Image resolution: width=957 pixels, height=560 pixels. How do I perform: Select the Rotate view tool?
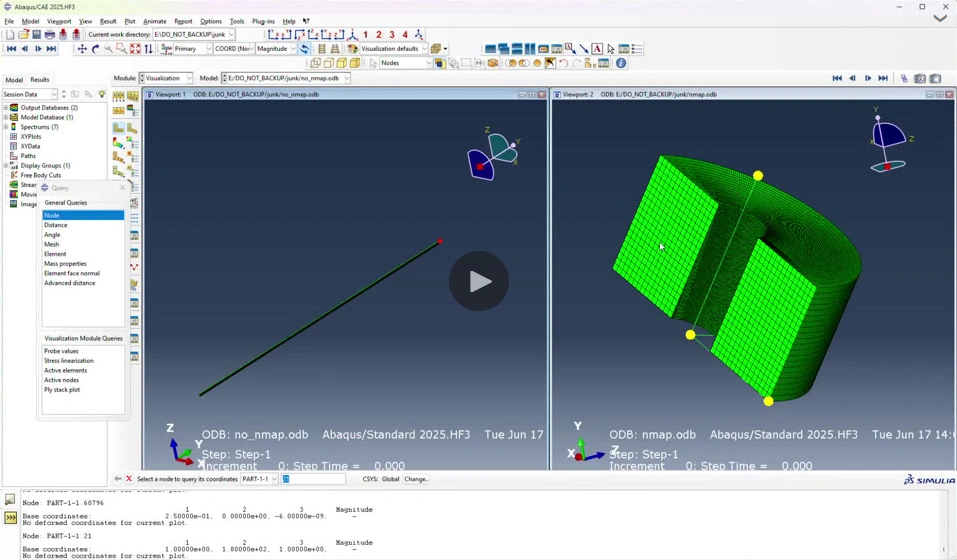(x=95, y=49)
